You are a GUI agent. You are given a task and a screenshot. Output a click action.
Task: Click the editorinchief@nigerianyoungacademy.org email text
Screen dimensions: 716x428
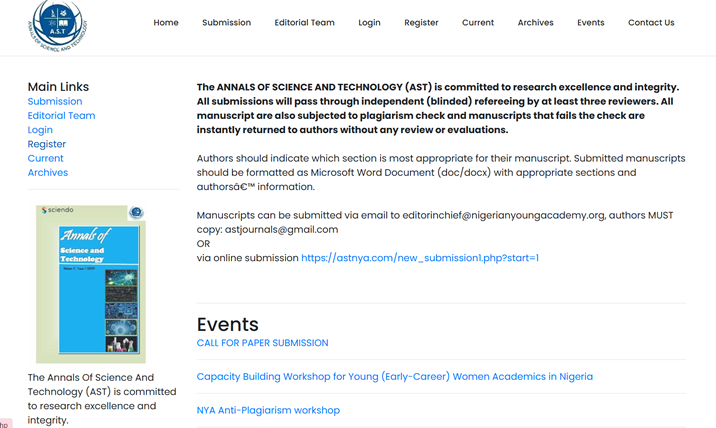click(503, 216)
